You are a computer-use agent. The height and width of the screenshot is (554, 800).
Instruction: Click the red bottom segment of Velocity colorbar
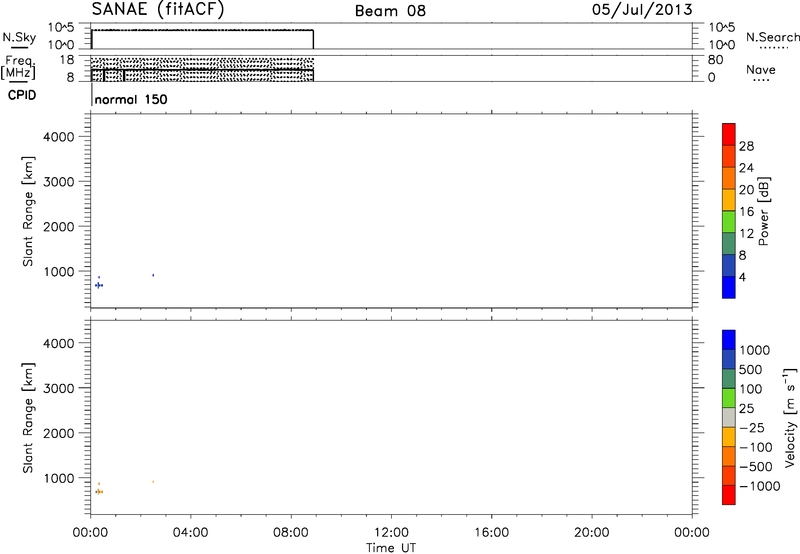[729, 495]
